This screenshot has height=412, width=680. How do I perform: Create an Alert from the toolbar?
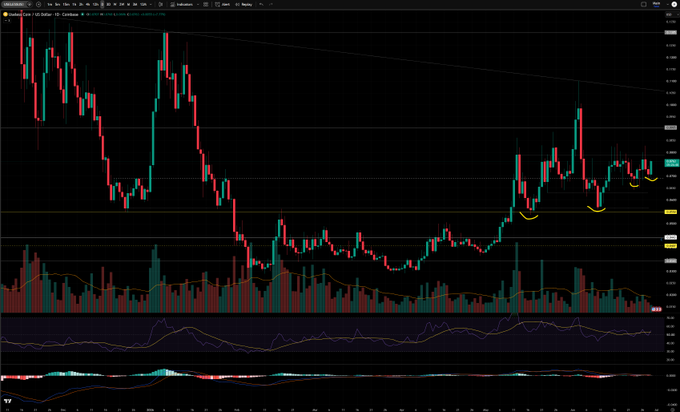pos(223,4)
